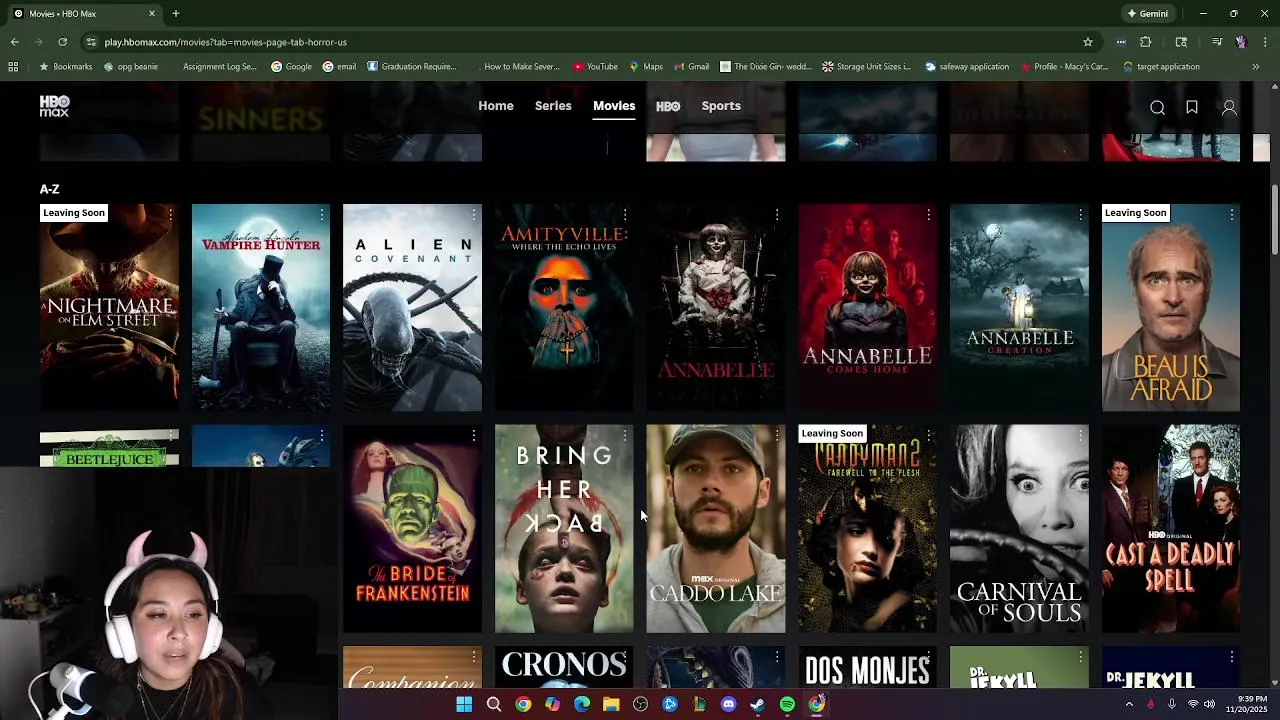The image size is (1280, 720).
Task: Open the Maps bookmark
Action: coord(646,67)
